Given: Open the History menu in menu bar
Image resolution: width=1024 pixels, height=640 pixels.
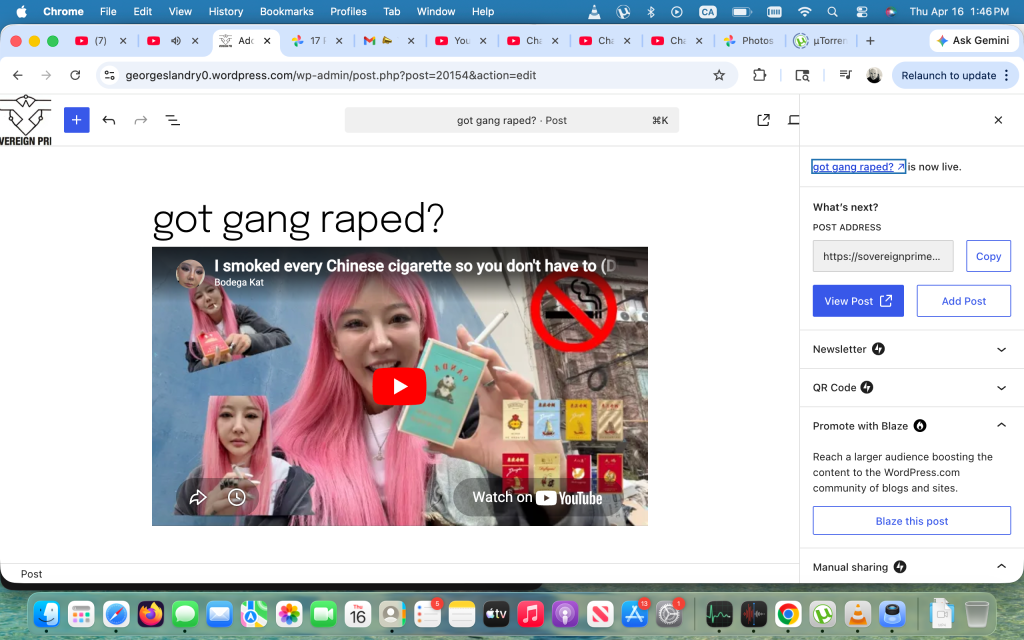Looking at the screenshot, I should click(225, 12).
